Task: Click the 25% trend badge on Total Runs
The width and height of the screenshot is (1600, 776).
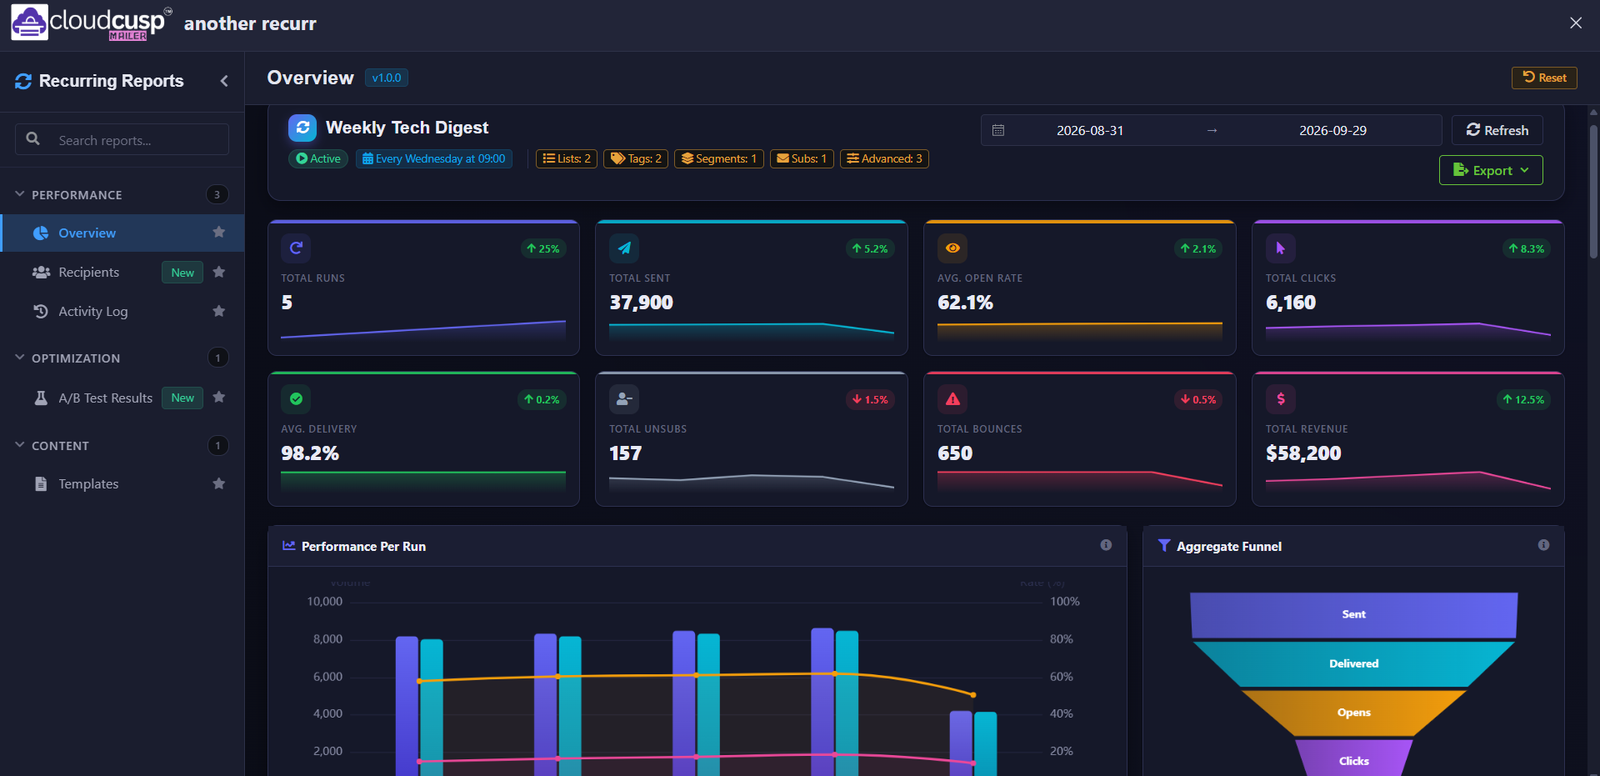Action: pyautogui.click(x=543, y=249)
